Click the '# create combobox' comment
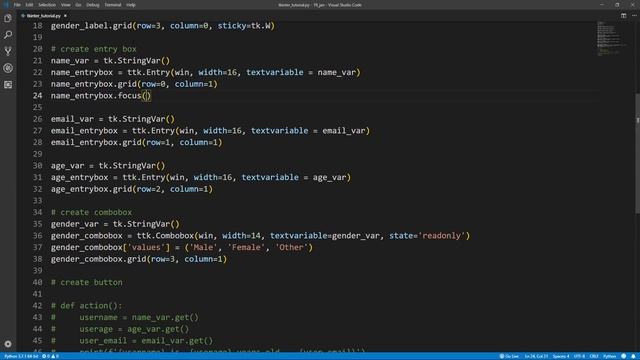 click(91, 212)
